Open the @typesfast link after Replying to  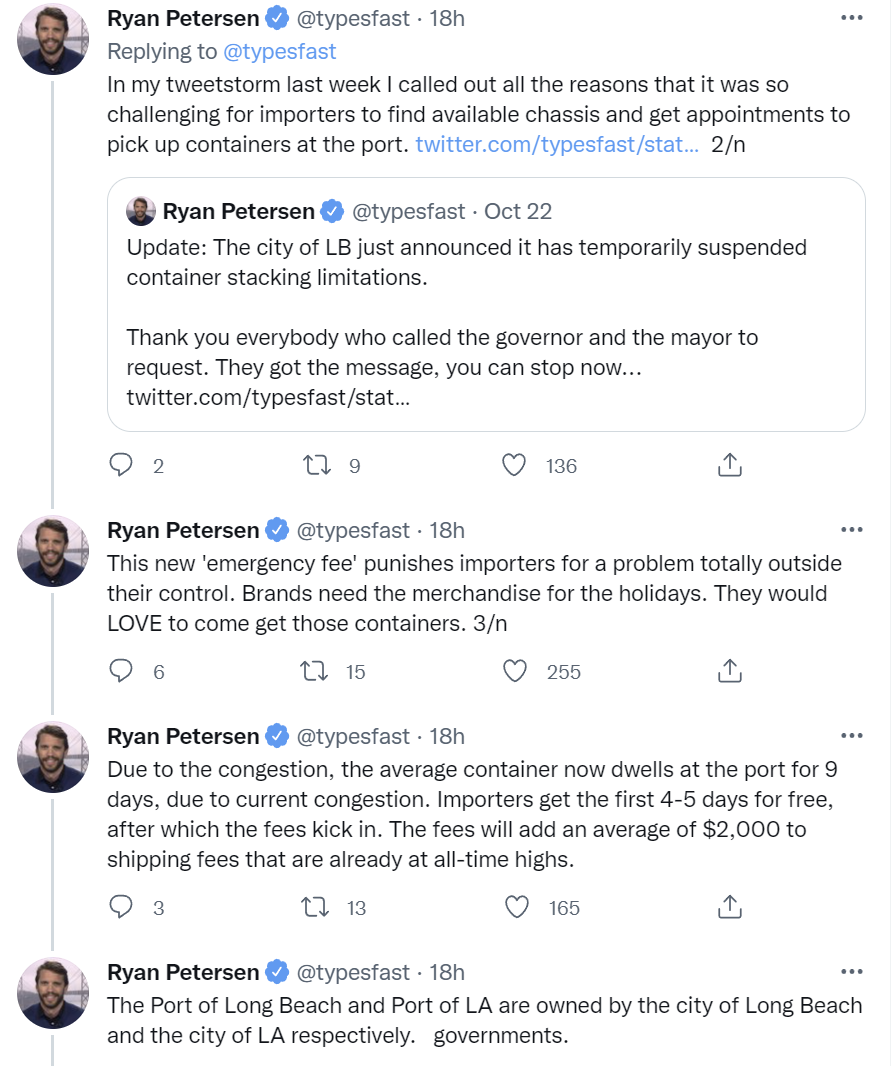(279, 52)
